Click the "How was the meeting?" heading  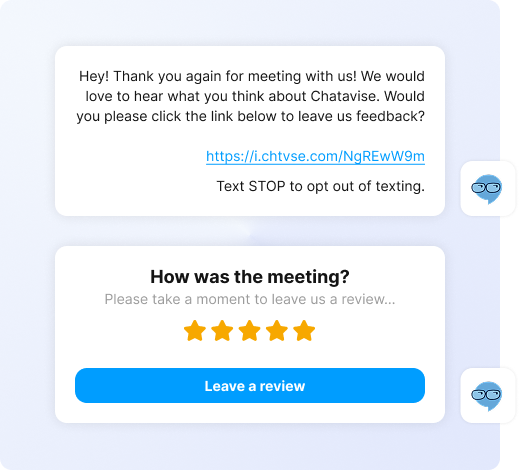[x=250, y=277]
